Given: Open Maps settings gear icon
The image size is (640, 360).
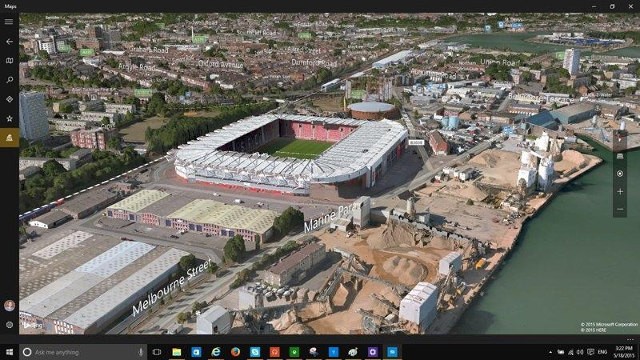Looking at the screenshot, I should coord(9,325).
